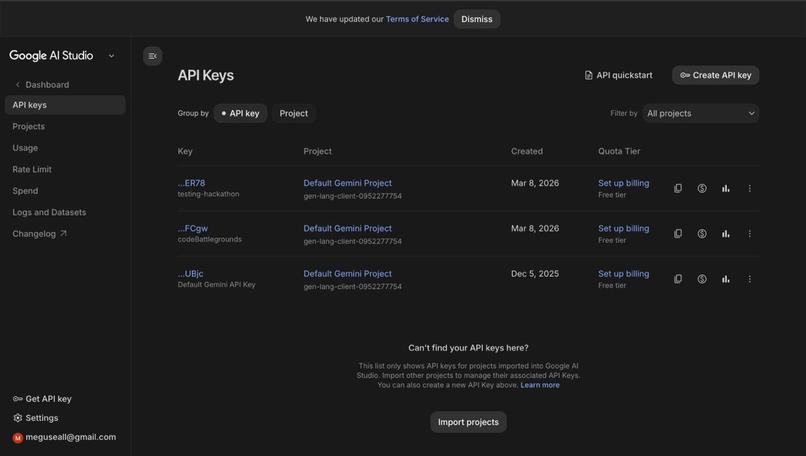Viewport: 806px width, 456px height.
Task: Collapse the sidebar with the panel toggle icon
Action: (153, 56)
